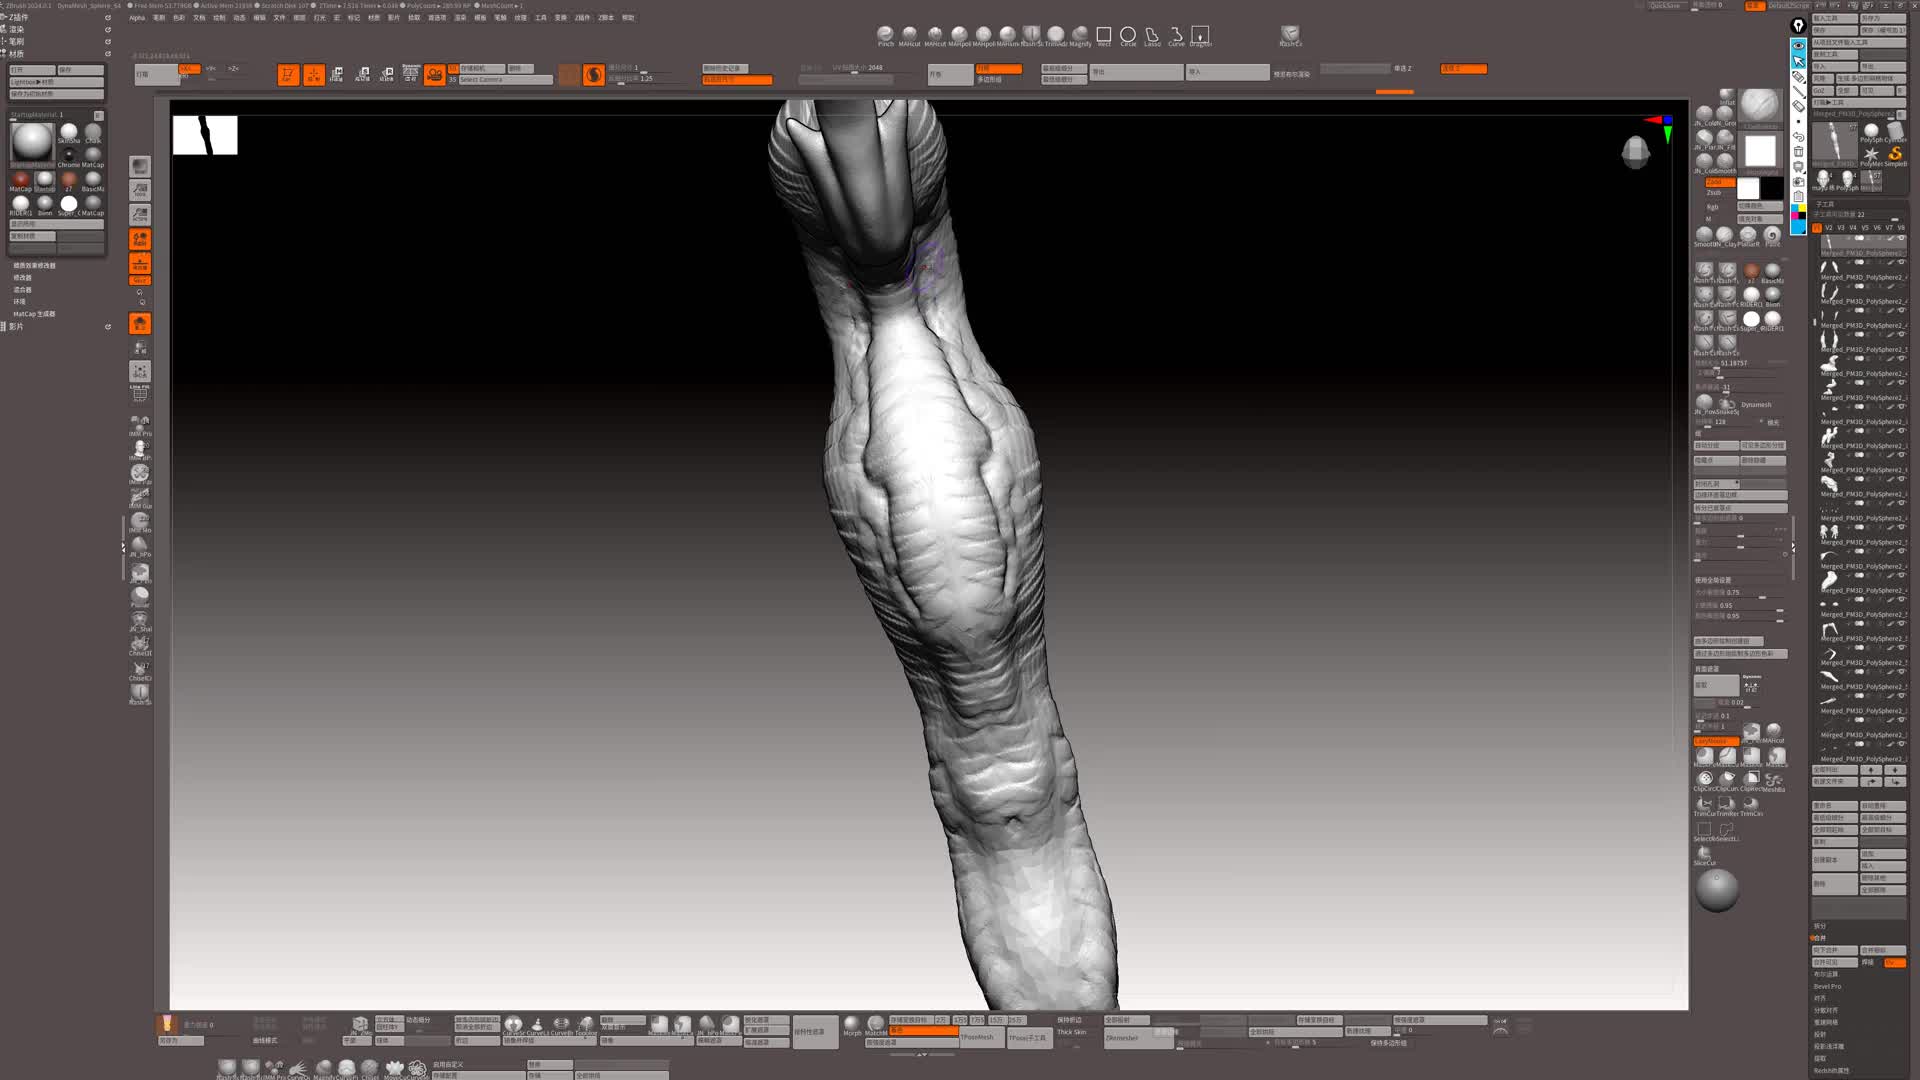Click the QuickSave button

[1665, 6]
